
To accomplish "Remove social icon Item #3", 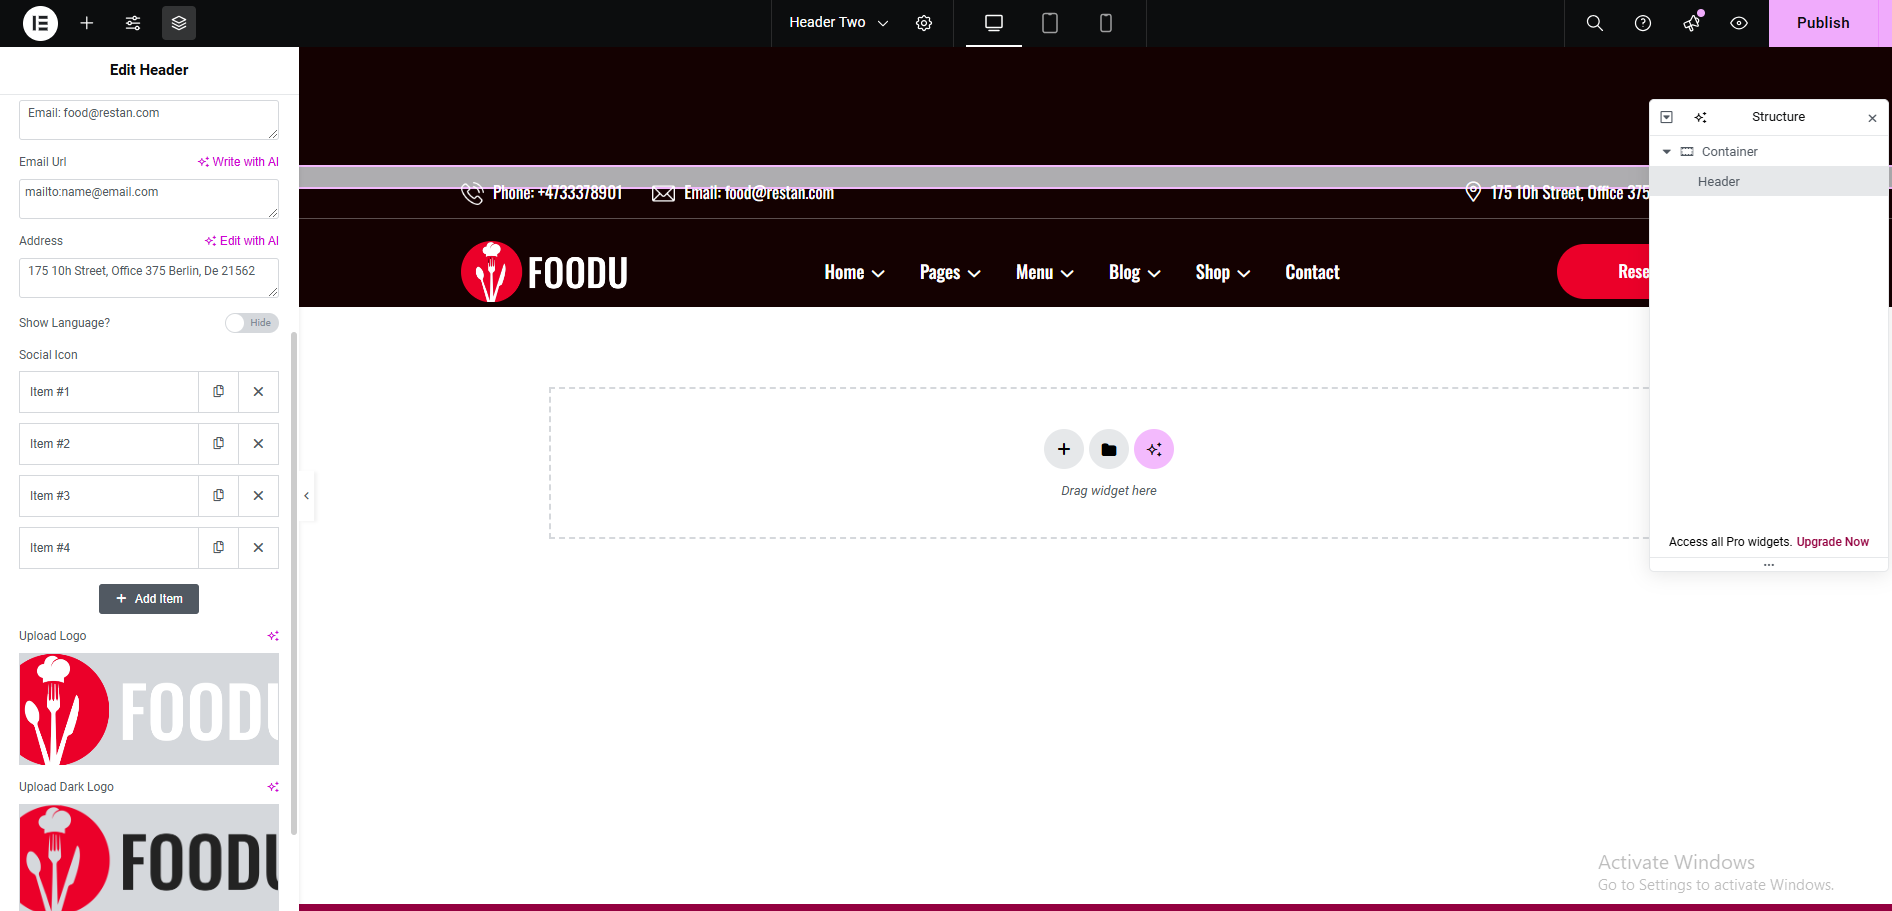I will [x=258, y=496].
